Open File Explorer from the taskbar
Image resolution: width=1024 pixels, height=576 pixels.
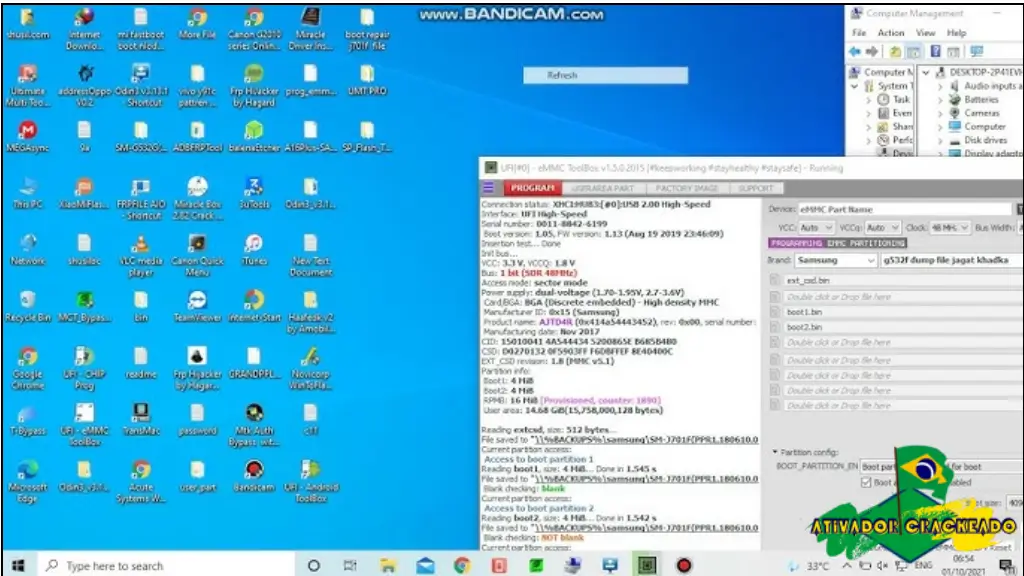[x=388, y=565]
